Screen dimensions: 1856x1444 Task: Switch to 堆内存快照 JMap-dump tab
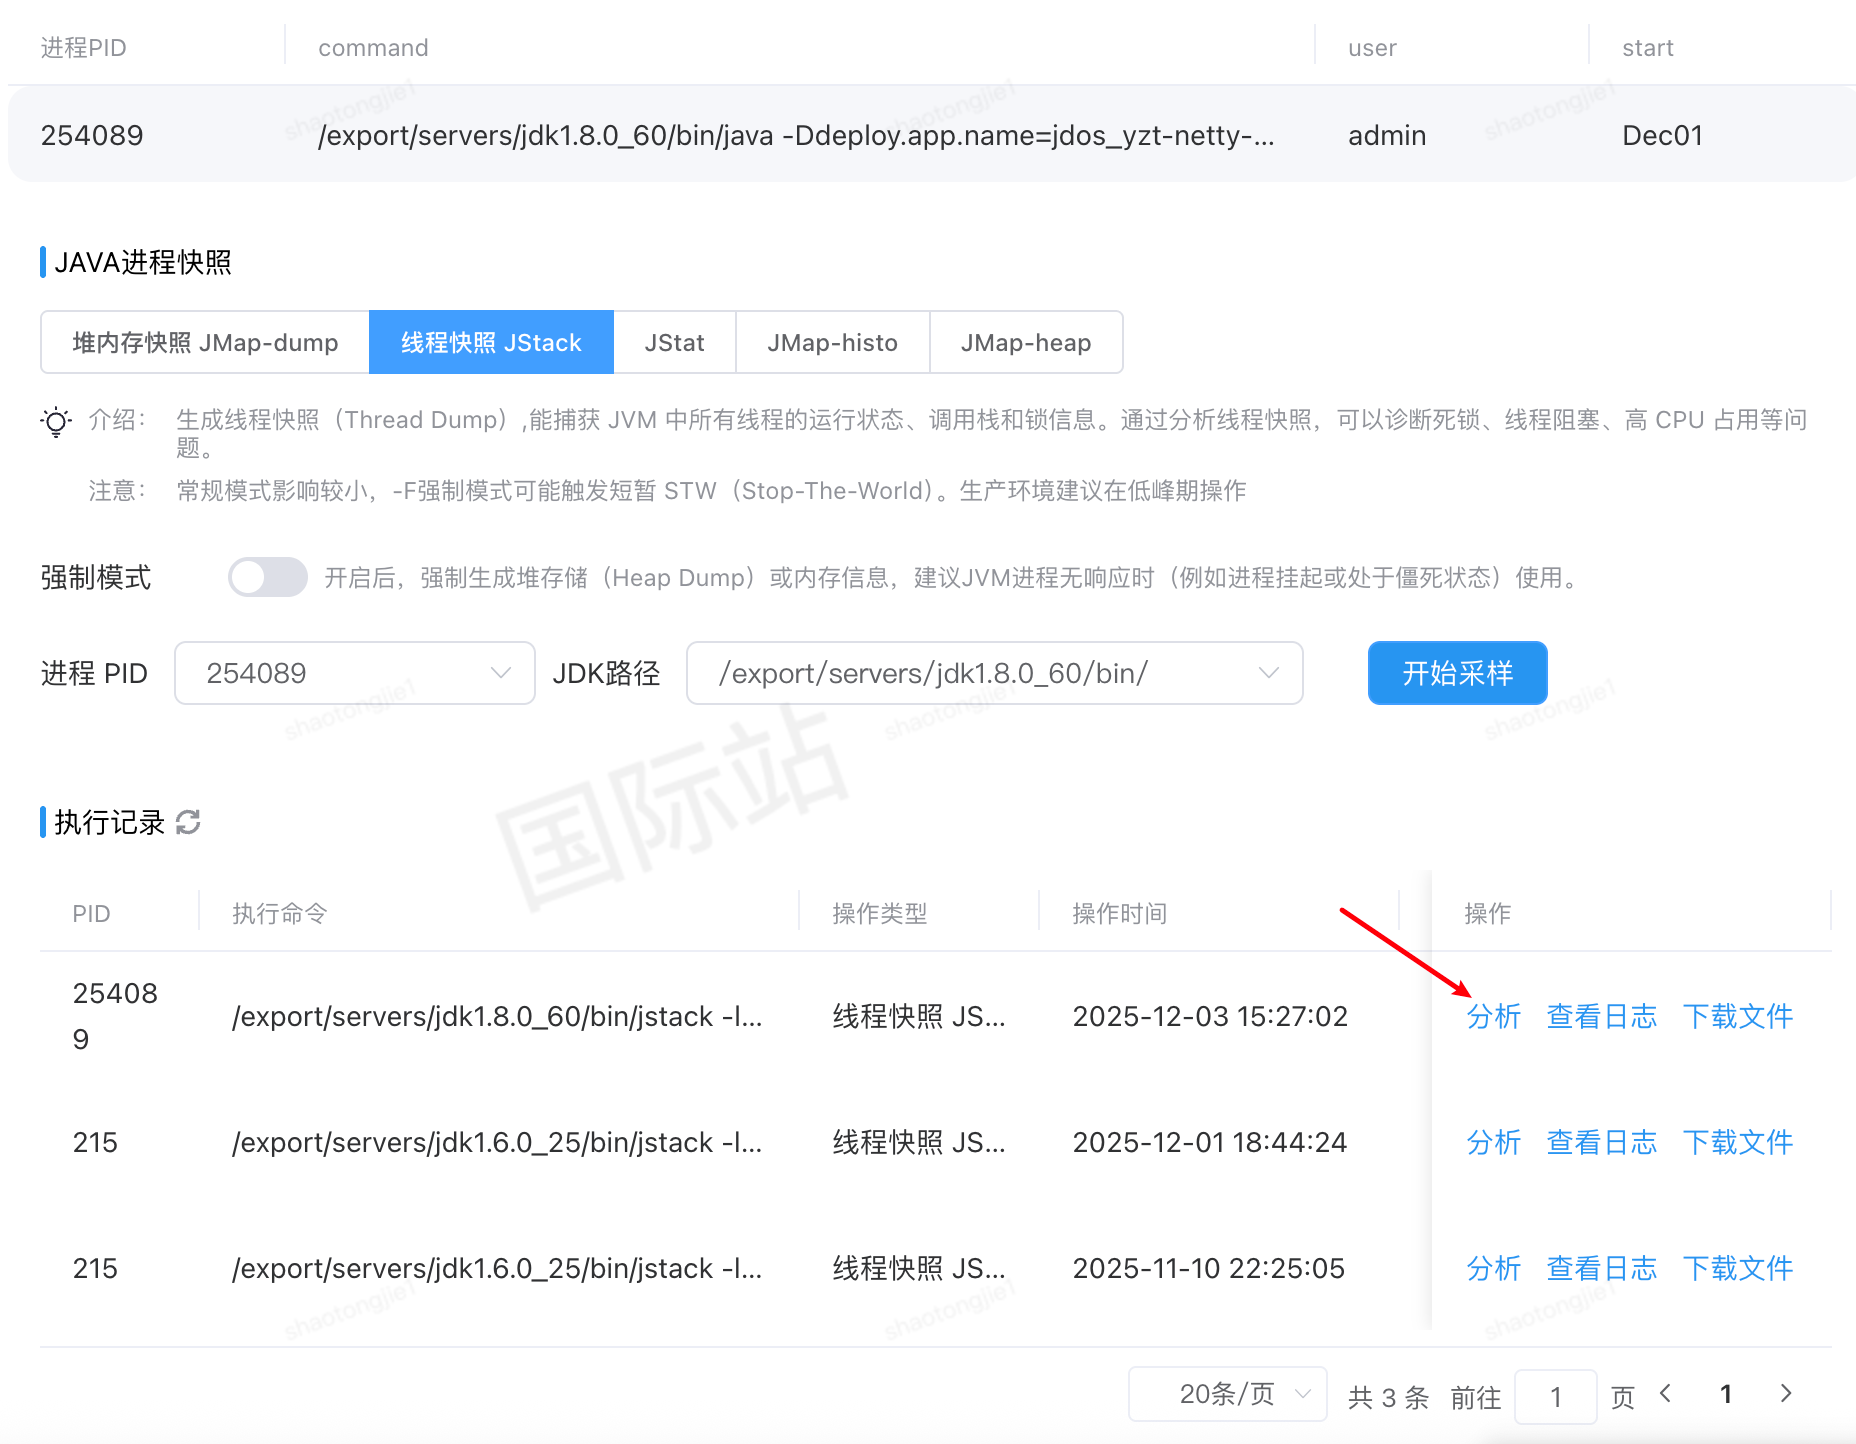205,343
